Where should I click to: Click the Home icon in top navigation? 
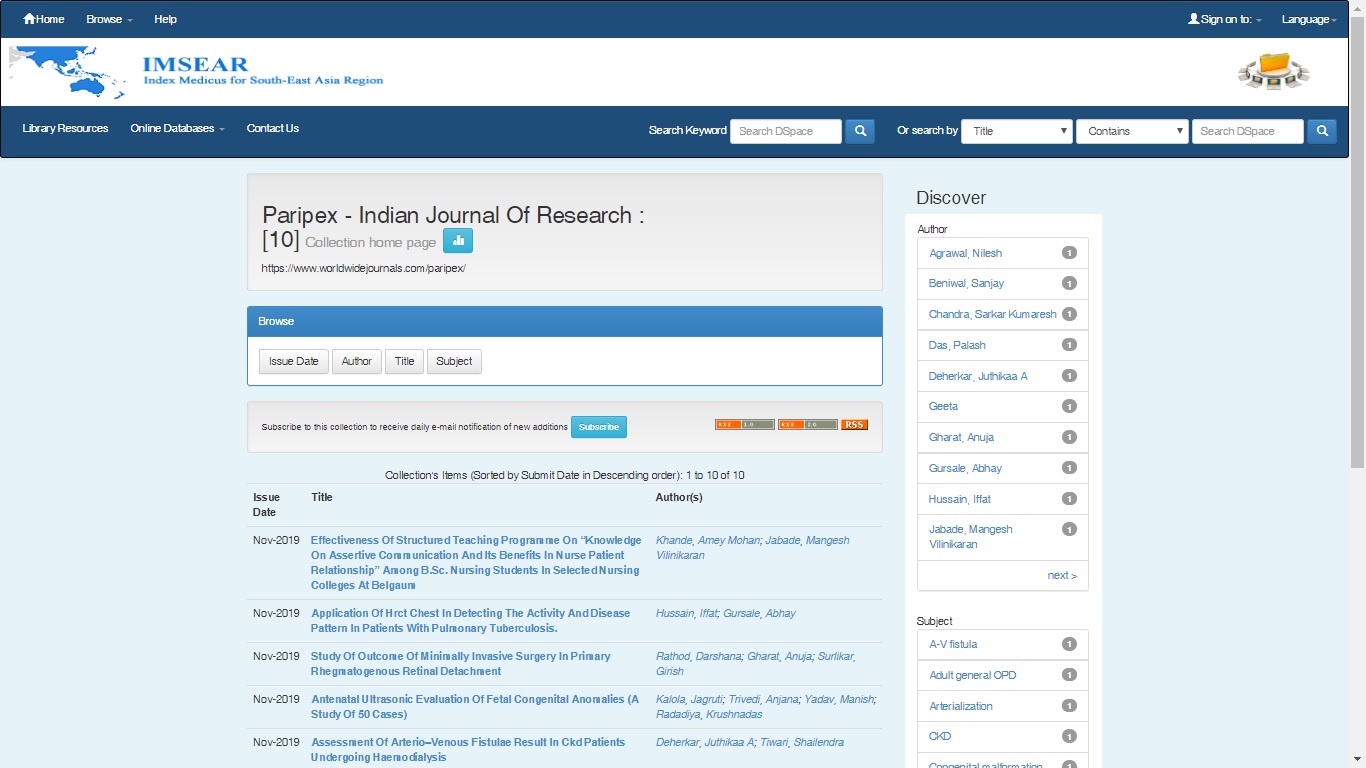click(29, 19)
